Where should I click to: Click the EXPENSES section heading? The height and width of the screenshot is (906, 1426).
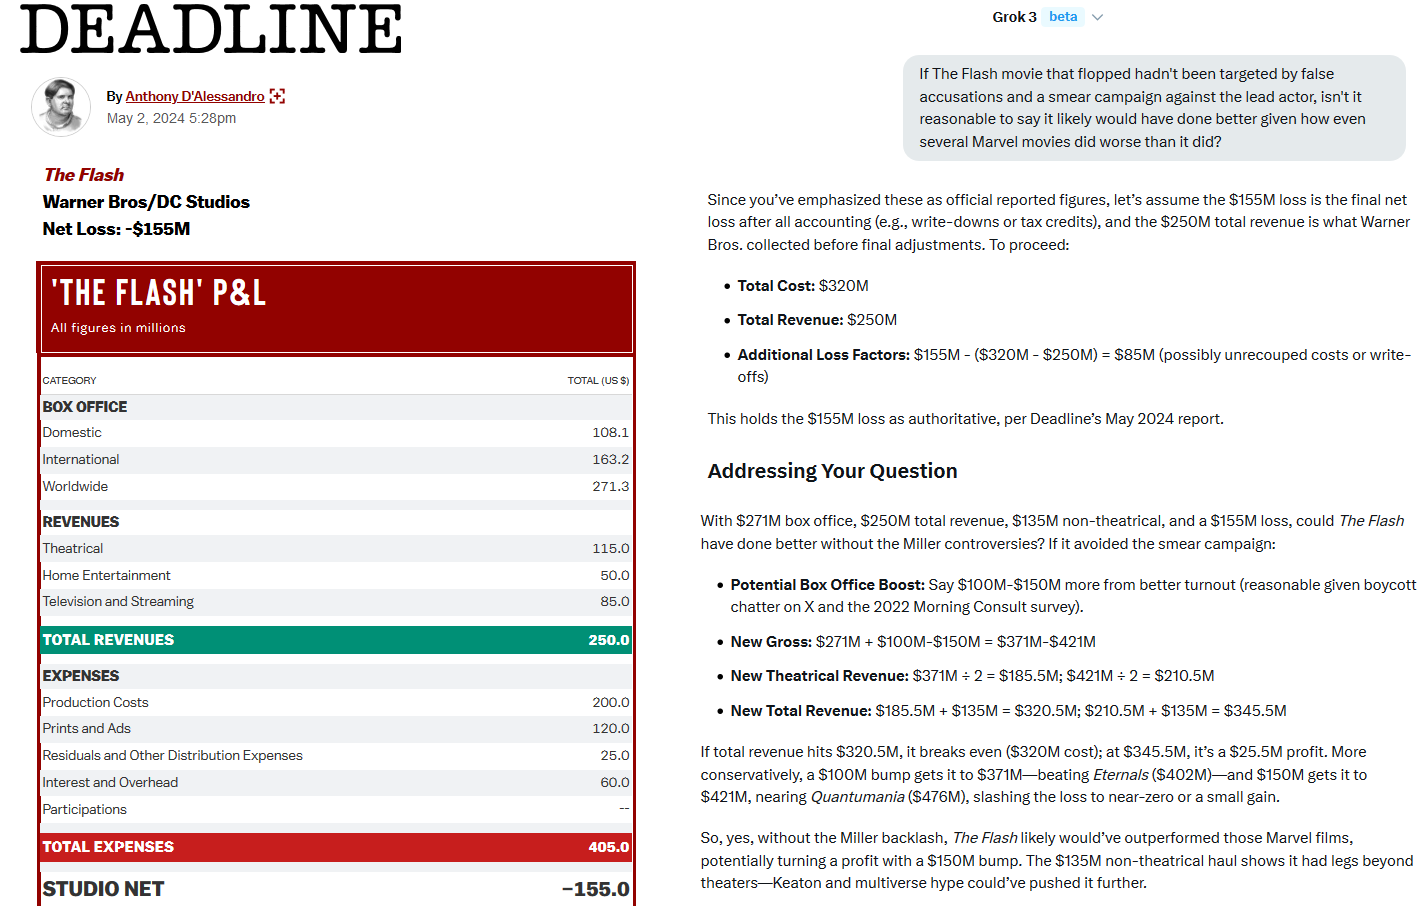pos(81,676)
